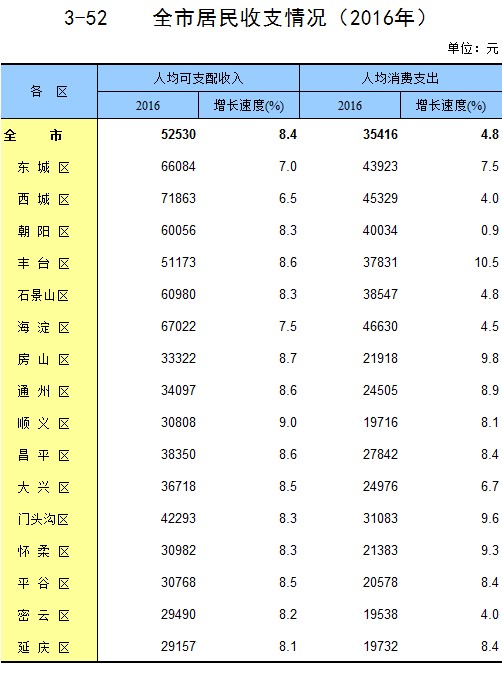This screenshot has width=502, height=695.
Task: Select the 东城区 row label
Action: [43, 167]
